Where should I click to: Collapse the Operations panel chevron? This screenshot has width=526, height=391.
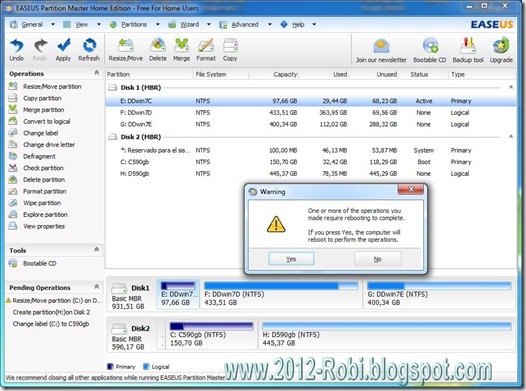[97, 73]
